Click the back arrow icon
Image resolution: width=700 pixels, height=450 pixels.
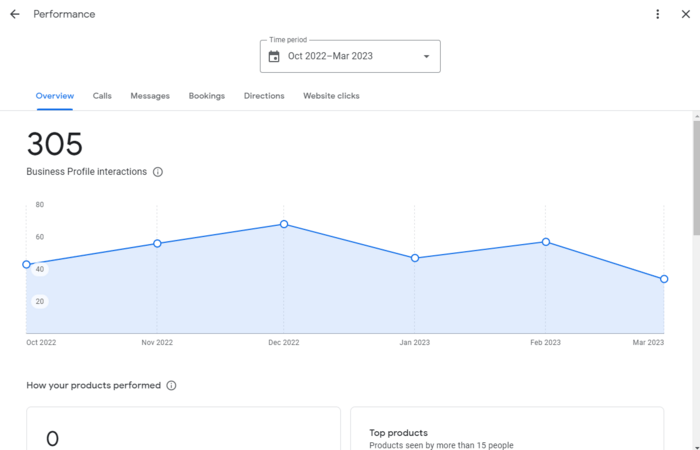pos(15,14)
